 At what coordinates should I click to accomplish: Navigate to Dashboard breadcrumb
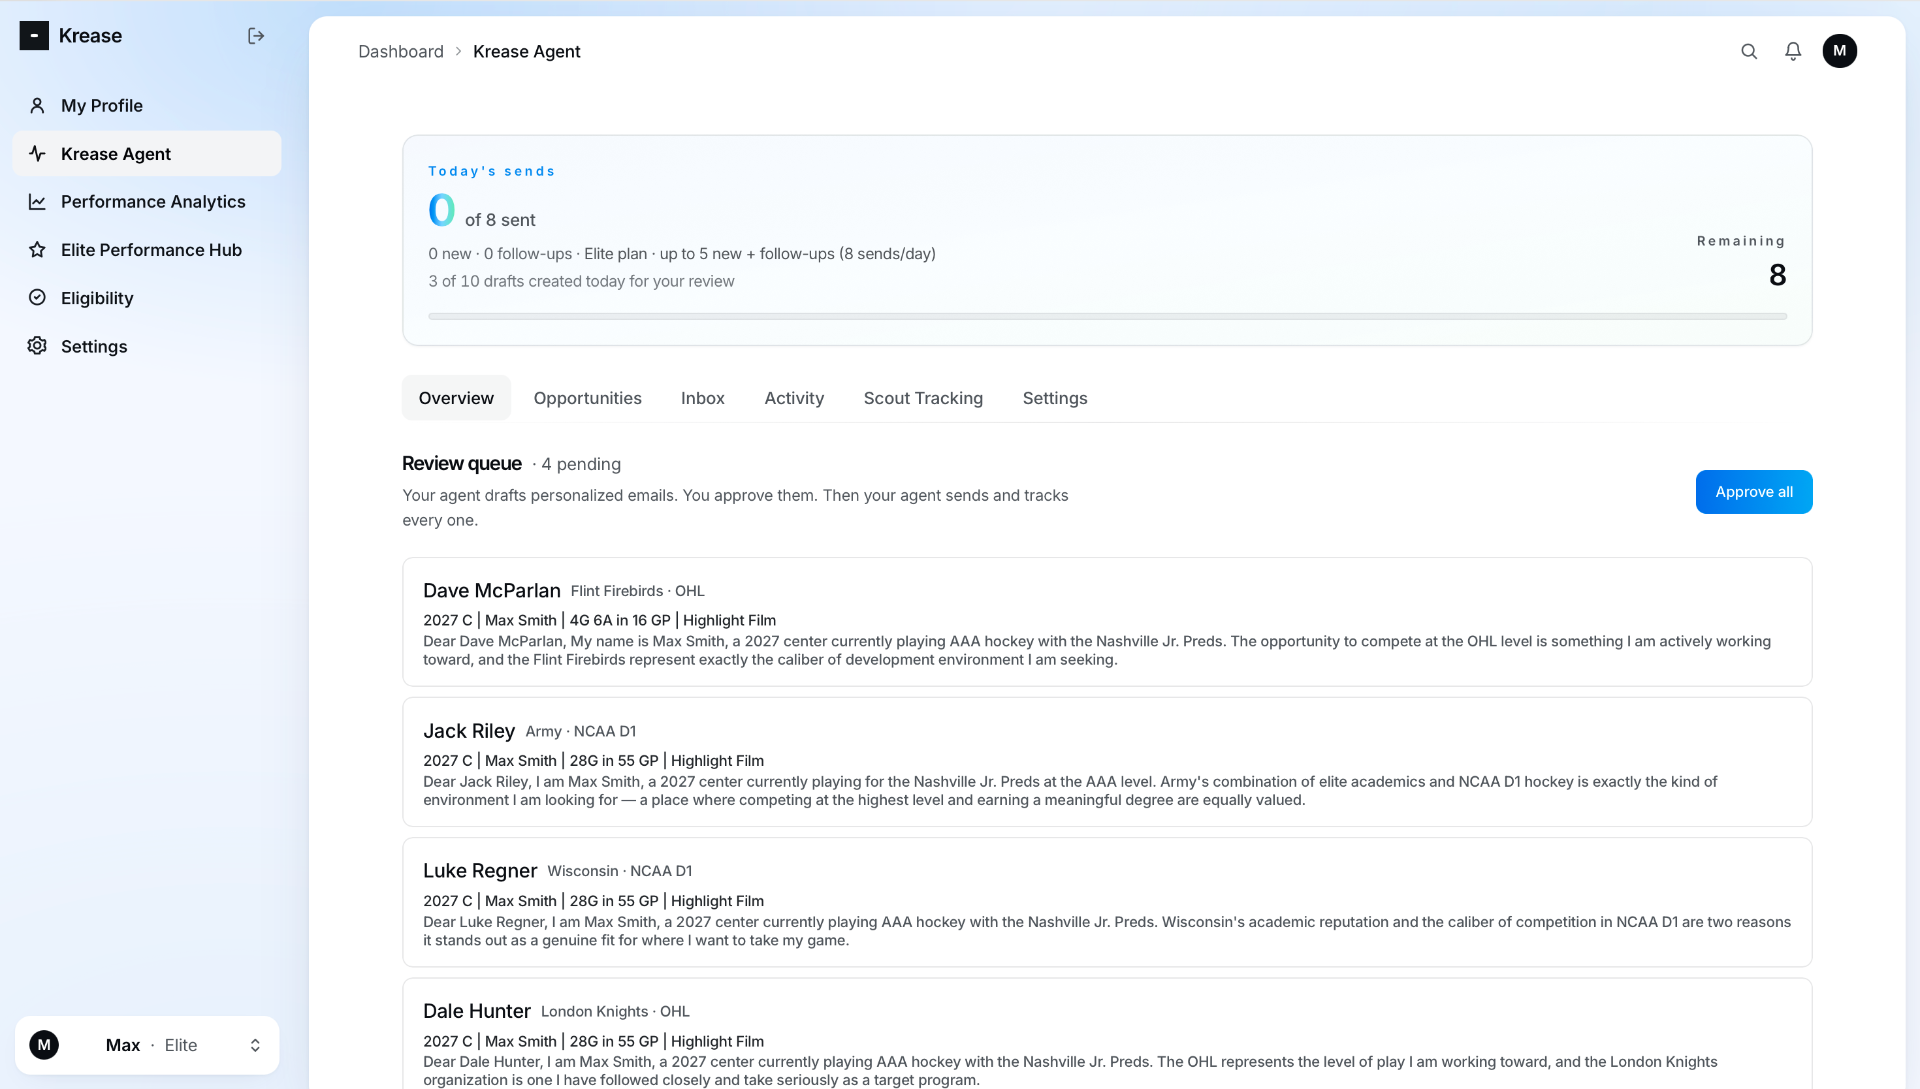[401, 51]
